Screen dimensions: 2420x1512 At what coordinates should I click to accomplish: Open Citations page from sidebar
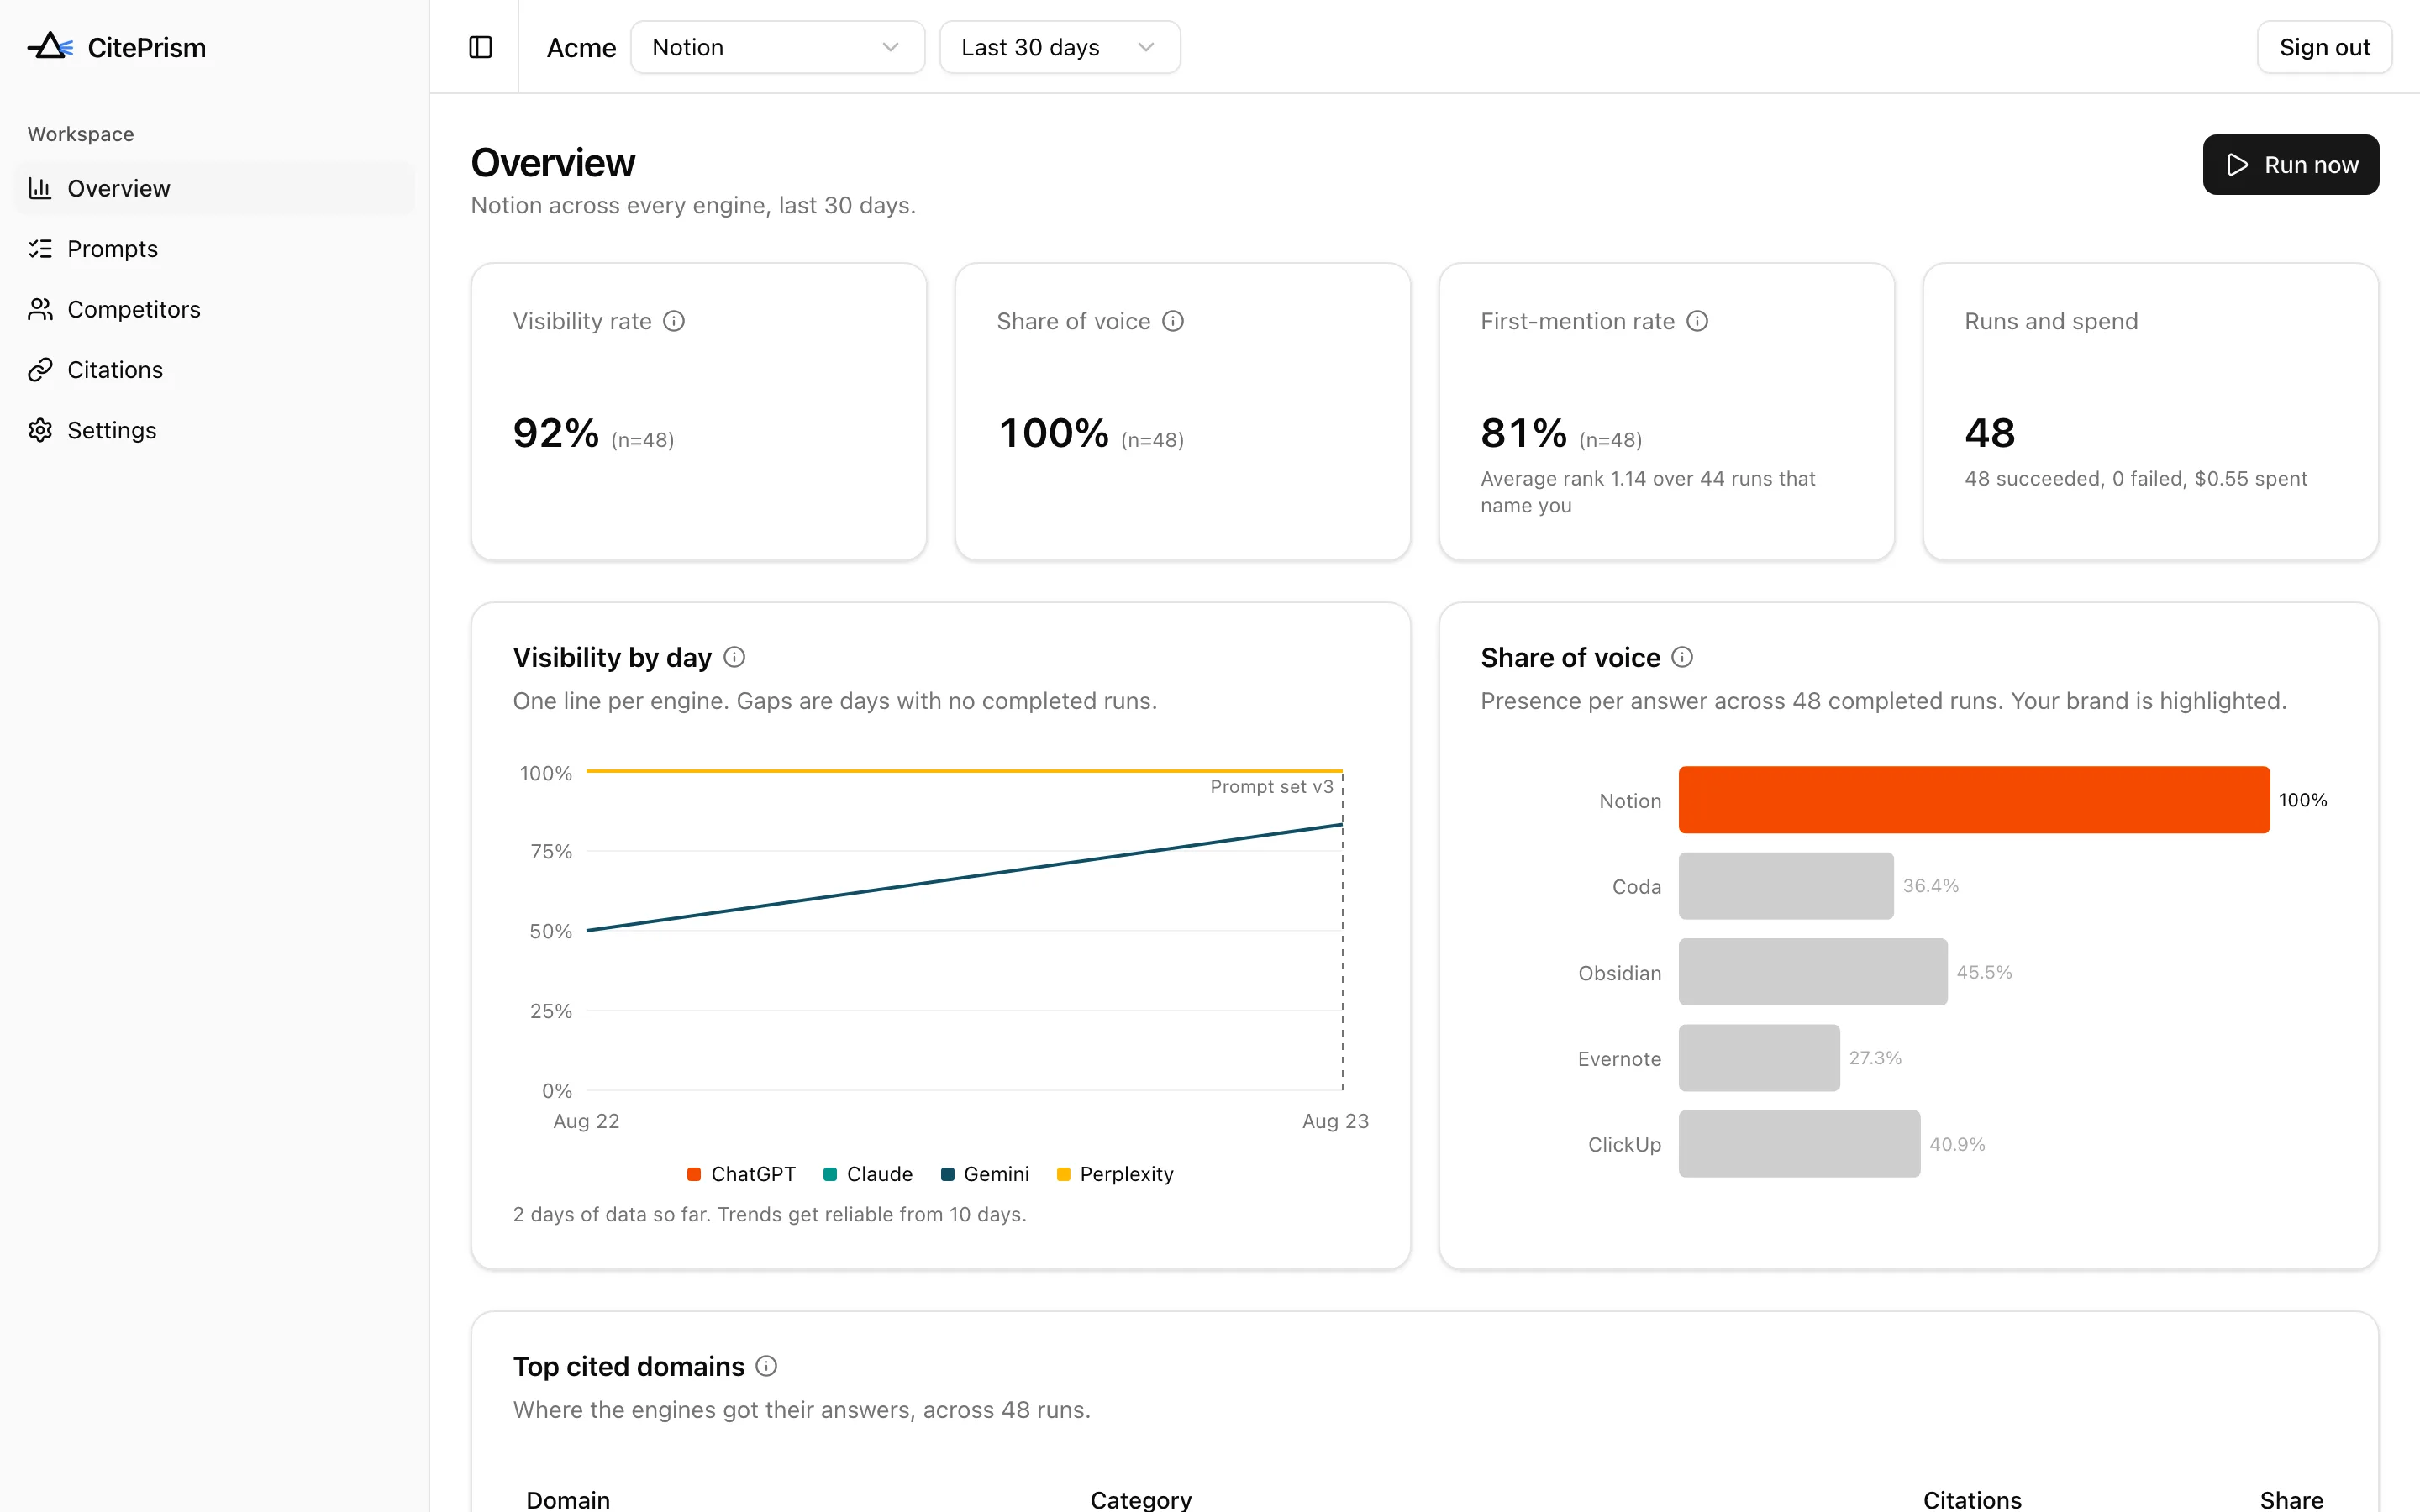tap(214, 370)
